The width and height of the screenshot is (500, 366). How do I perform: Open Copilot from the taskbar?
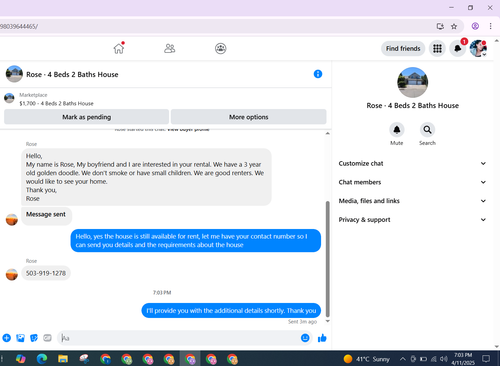(21, 359)
